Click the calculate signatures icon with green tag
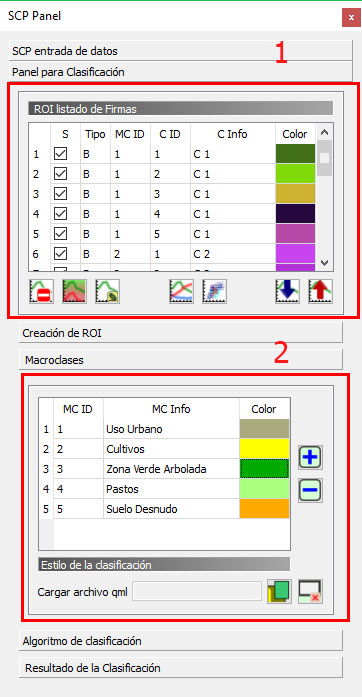The image size is (362, 697). tap(108, 292)
